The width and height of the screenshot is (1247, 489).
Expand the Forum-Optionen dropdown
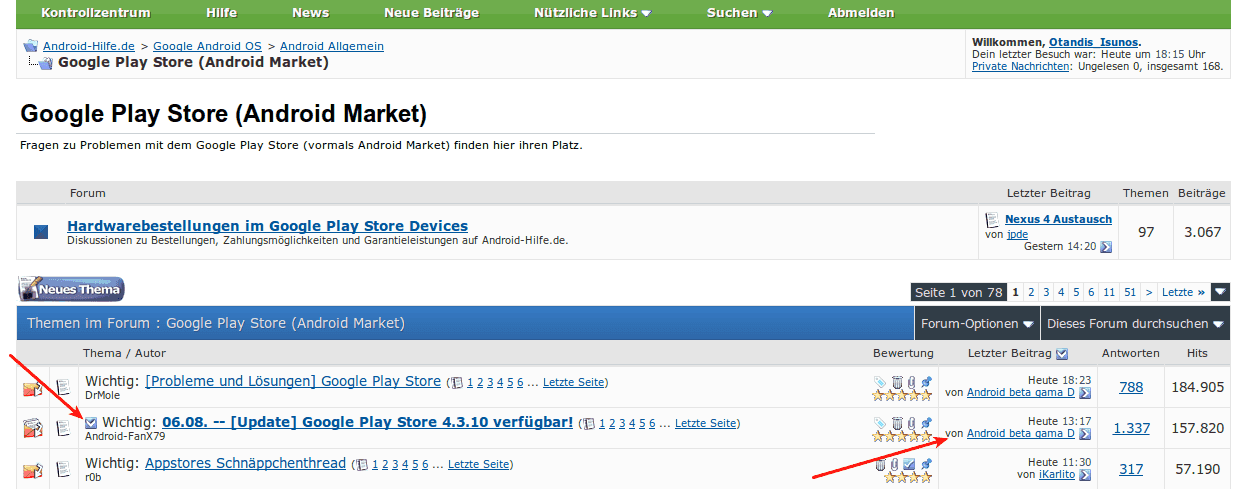tap(977, 324)
